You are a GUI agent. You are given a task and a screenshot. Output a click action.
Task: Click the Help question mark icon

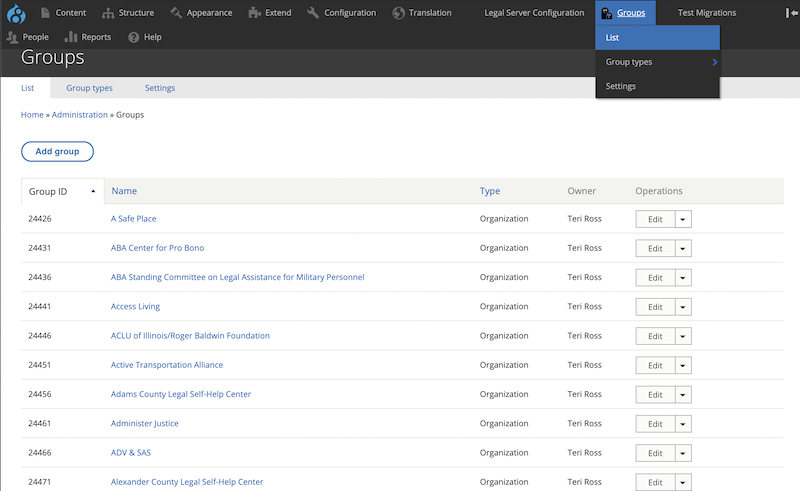(134, 37)
